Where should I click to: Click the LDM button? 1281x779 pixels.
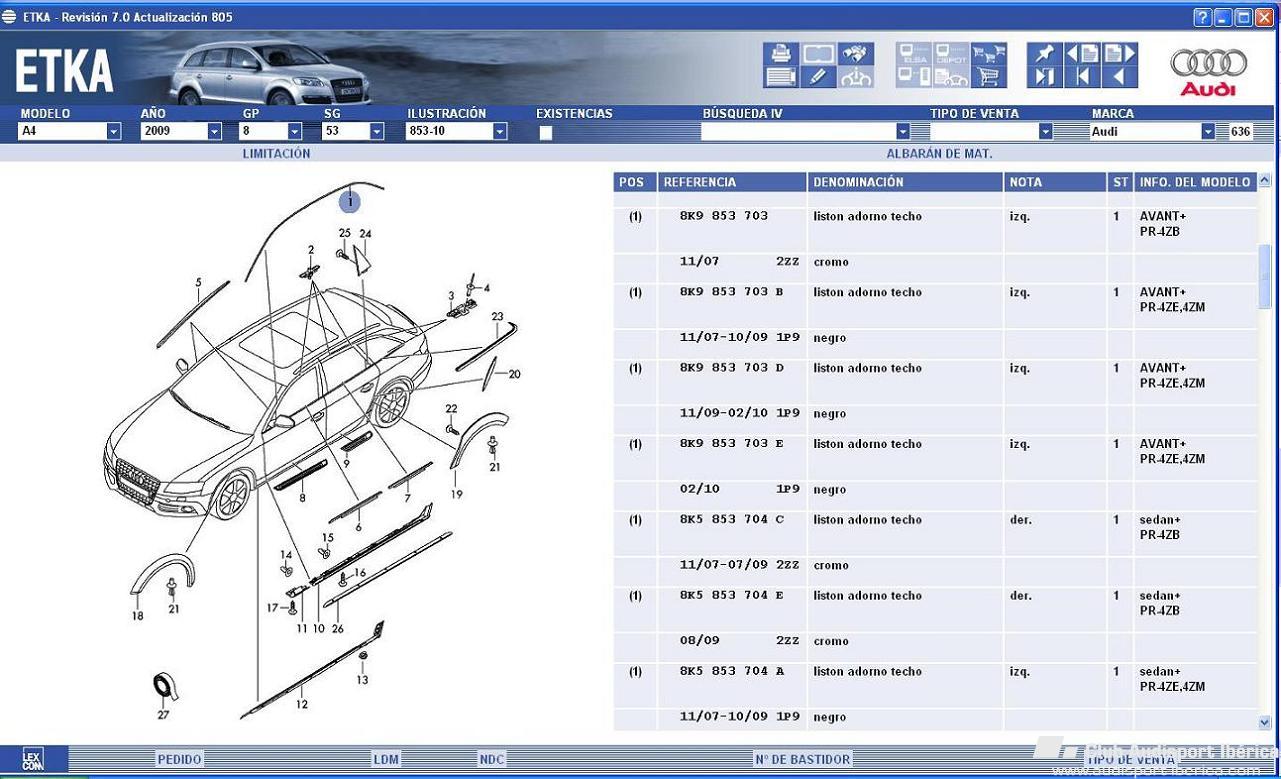point(386,759)
